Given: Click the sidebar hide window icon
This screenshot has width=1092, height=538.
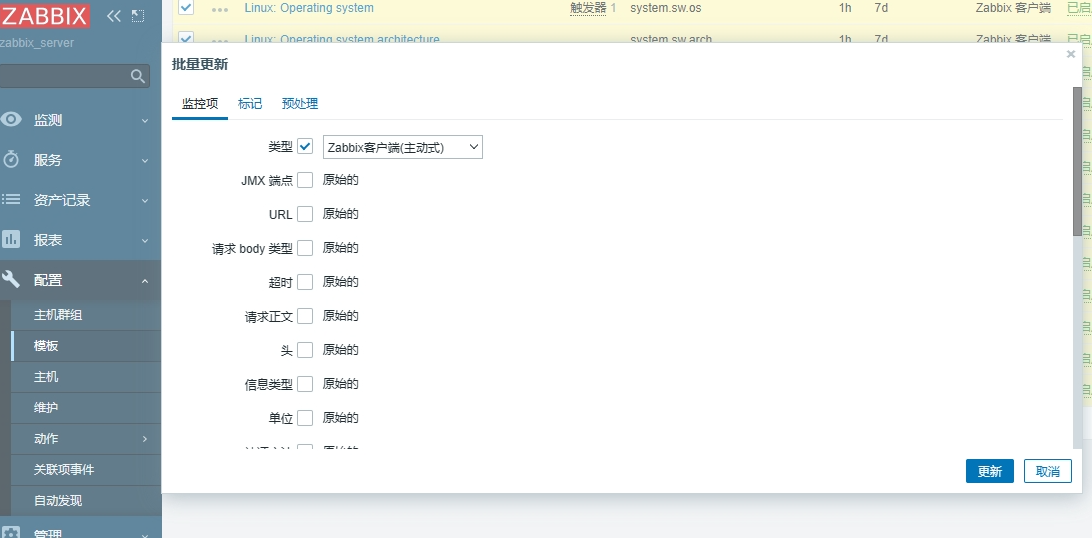Looking at the screenshot, I should click(138, 16).
